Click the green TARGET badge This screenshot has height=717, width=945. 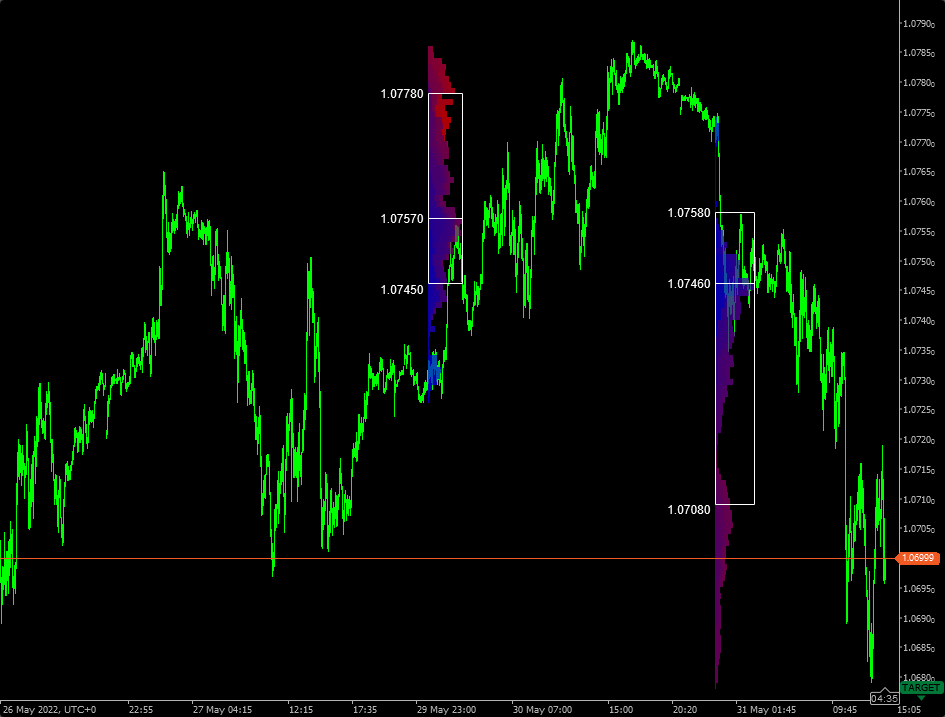pos(921,688)
